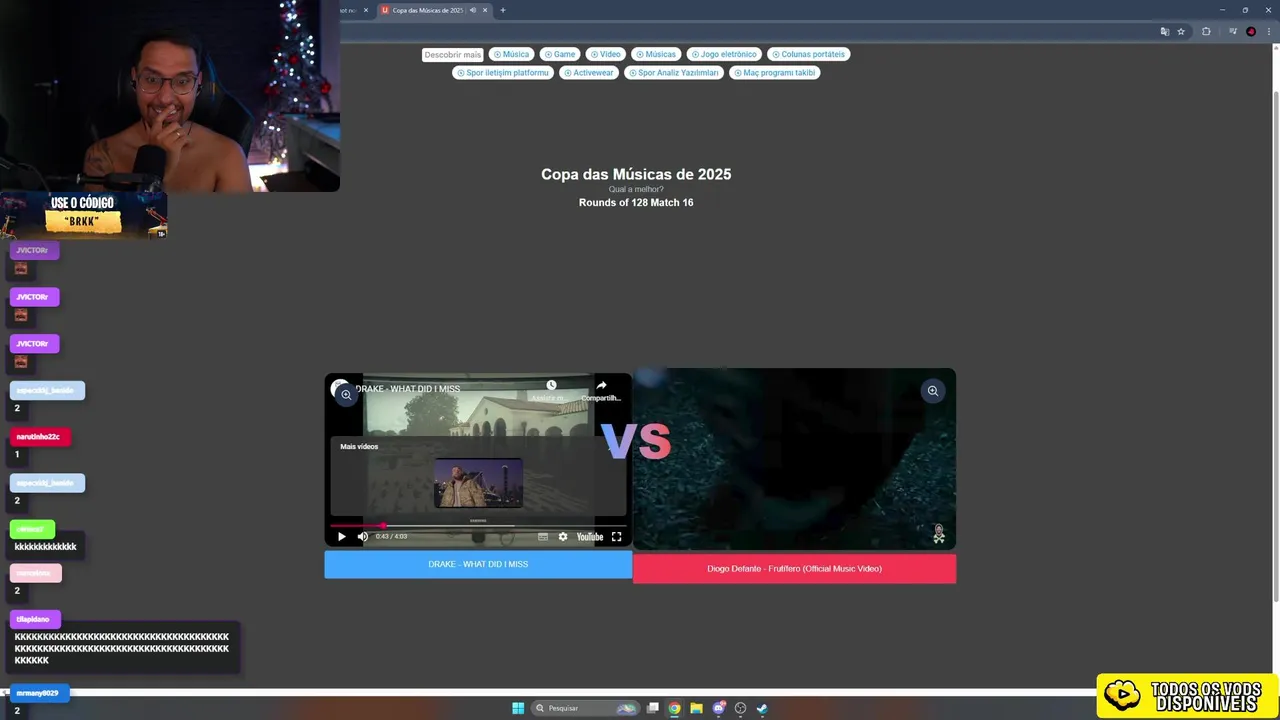
Task: Zoom the Drake video with magnifier icon
Action: tap(346, 395)
